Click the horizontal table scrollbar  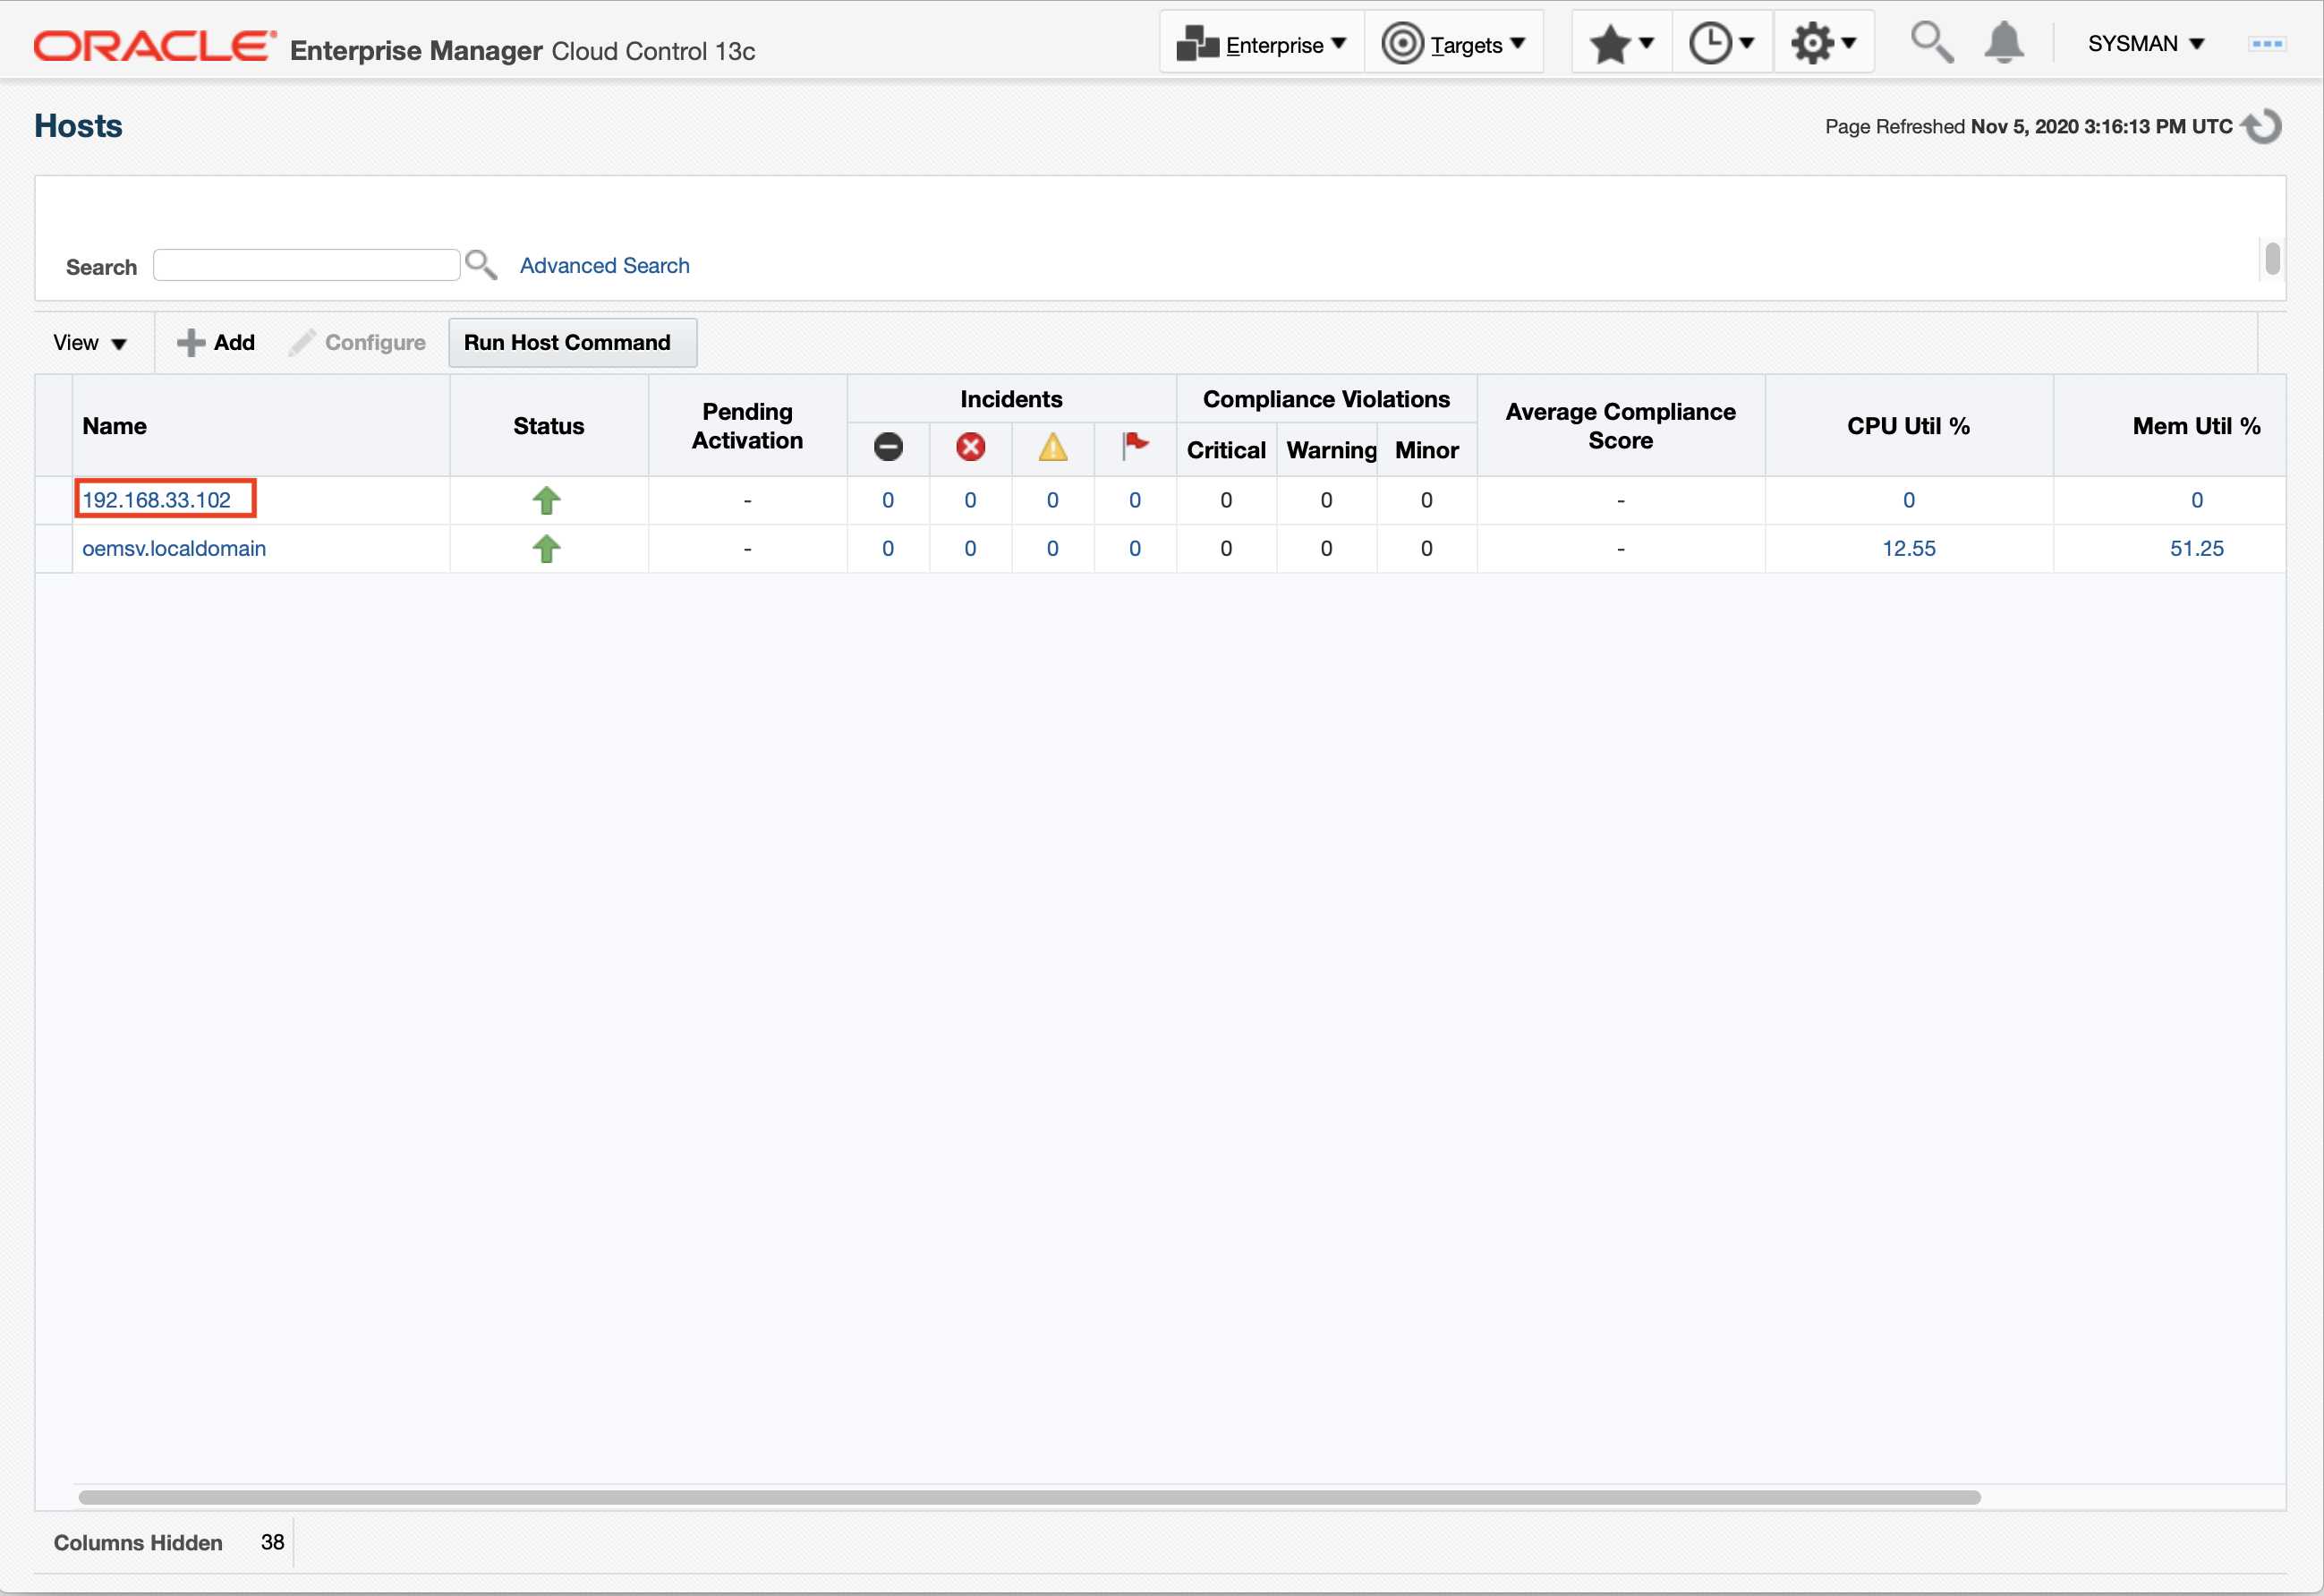click(1029, 1497)
